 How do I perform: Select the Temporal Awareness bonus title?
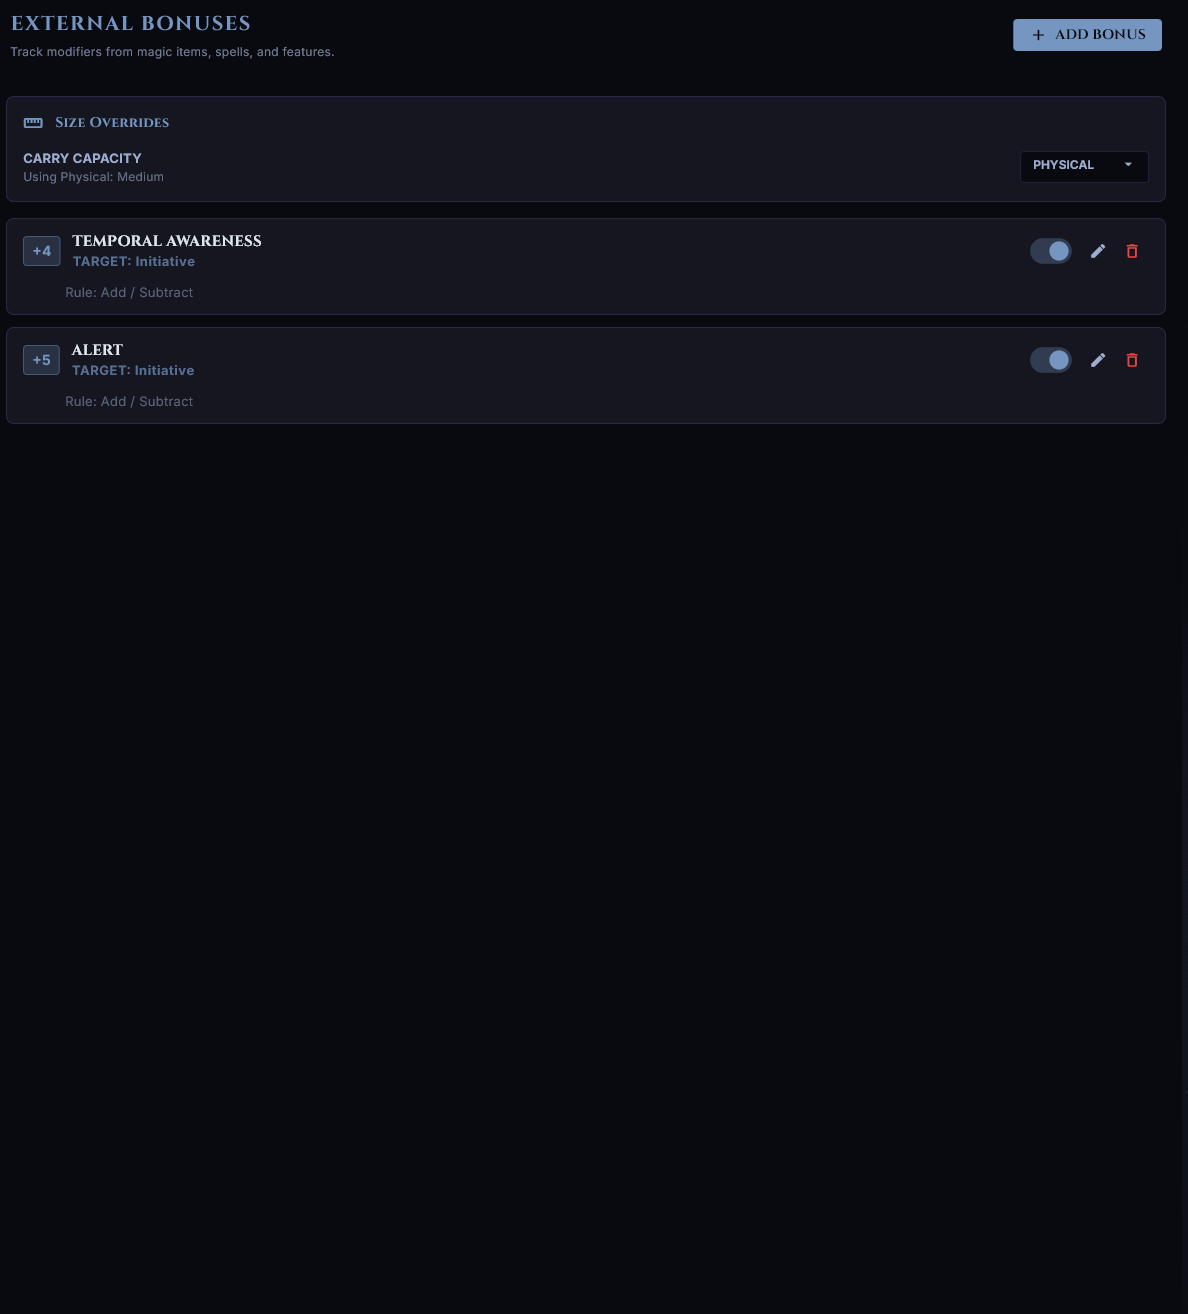click(166, 241)
